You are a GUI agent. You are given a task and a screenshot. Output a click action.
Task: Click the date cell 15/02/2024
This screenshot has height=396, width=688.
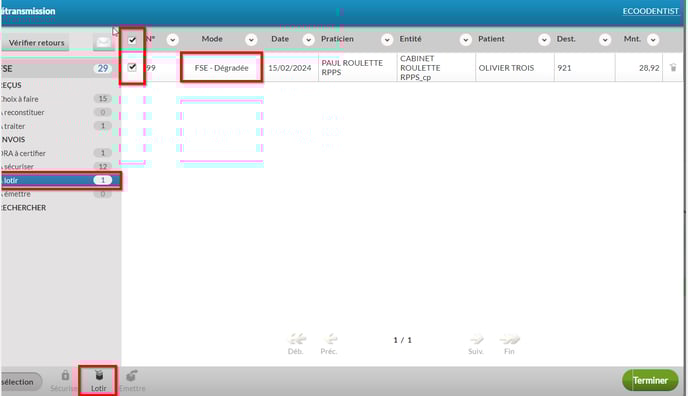(x=290, y=68)
